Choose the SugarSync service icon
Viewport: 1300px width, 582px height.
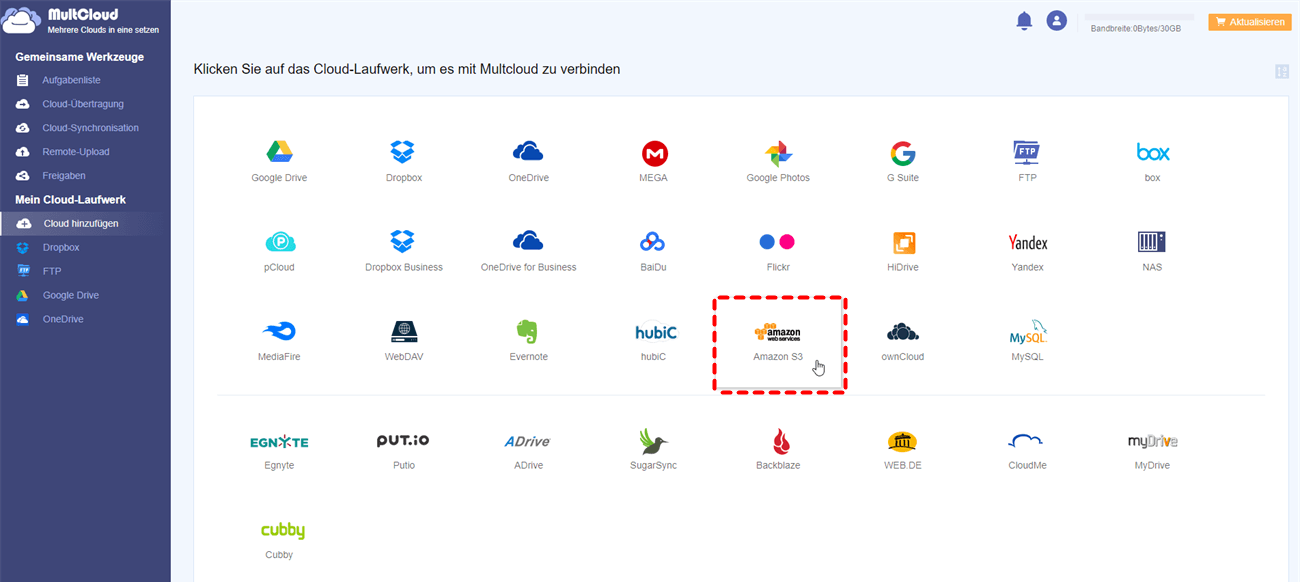coord(654,441)
